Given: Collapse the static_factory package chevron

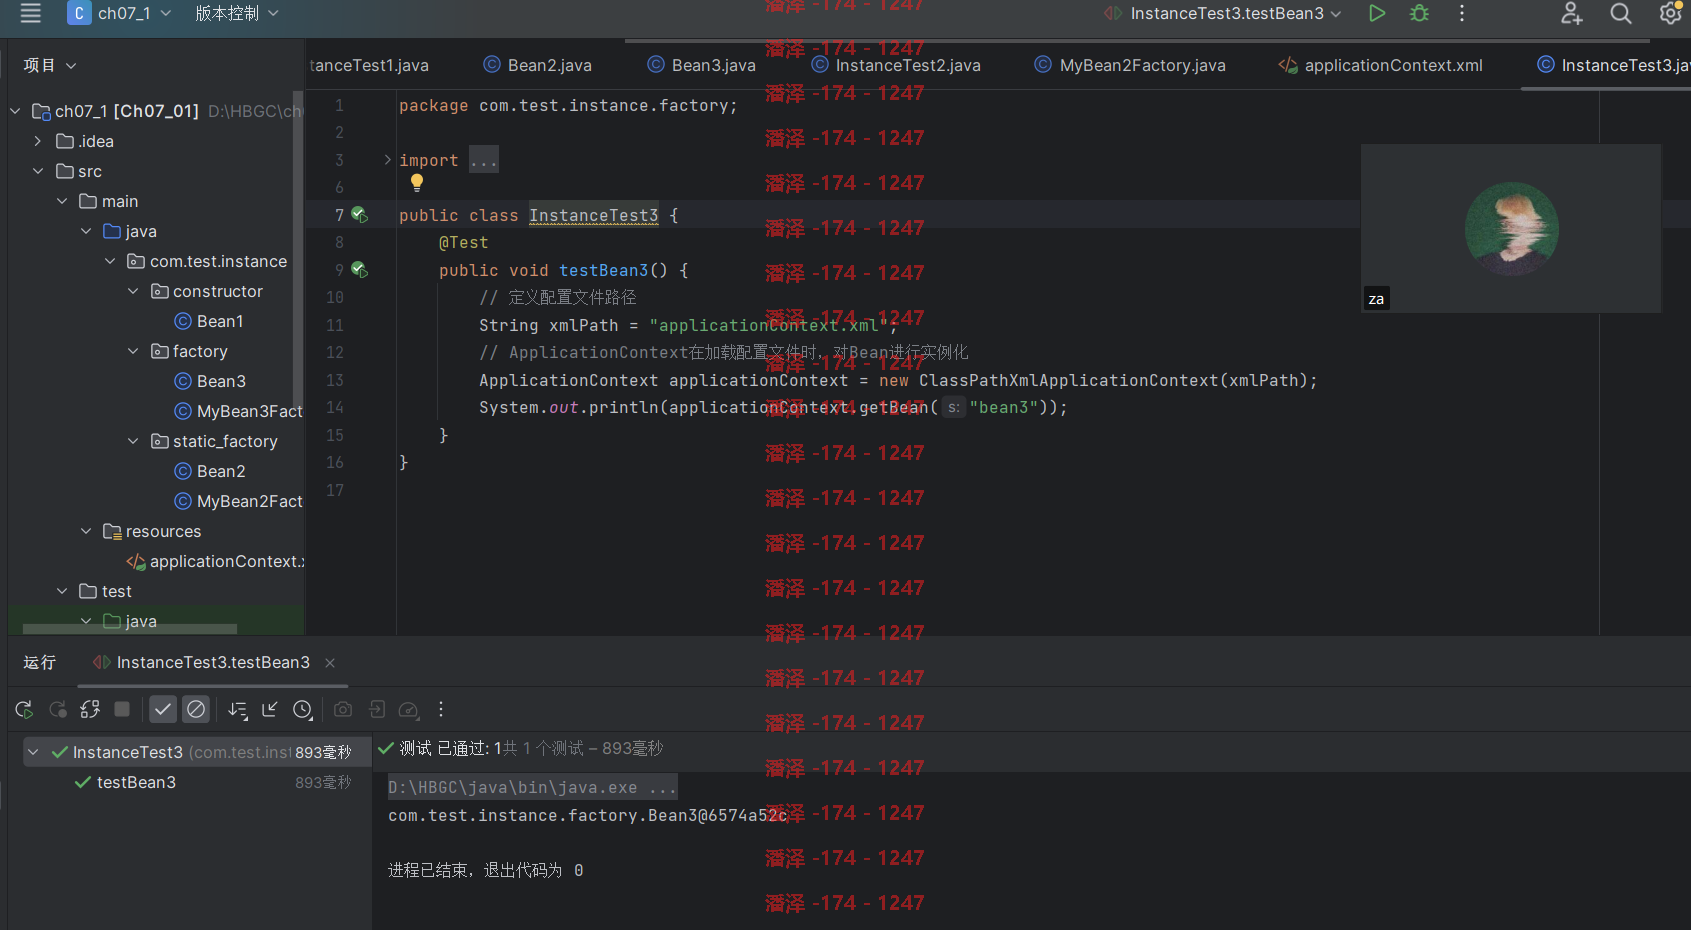Looking at the screenshot, I should pos(133,441).
